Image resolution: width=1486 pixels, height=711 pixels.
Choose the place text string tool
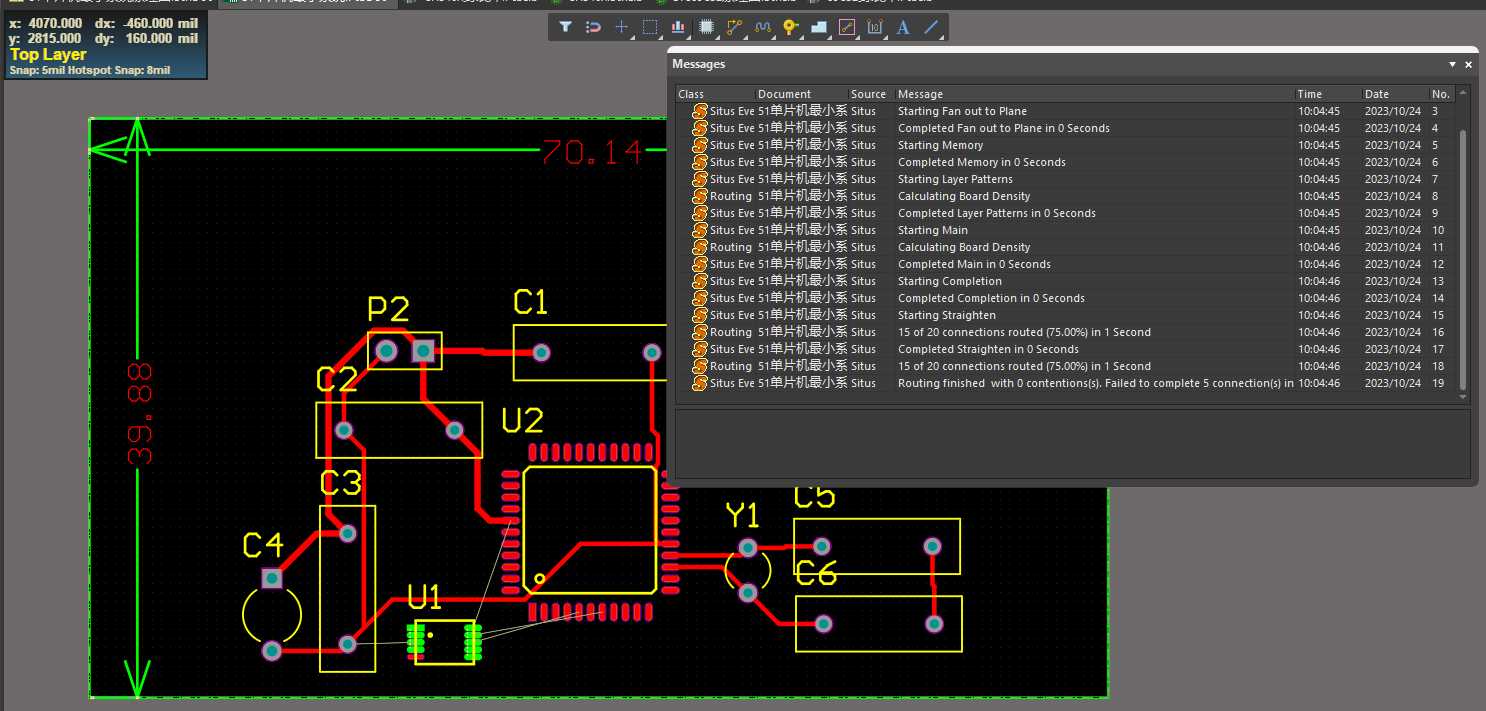pos(903,27)
